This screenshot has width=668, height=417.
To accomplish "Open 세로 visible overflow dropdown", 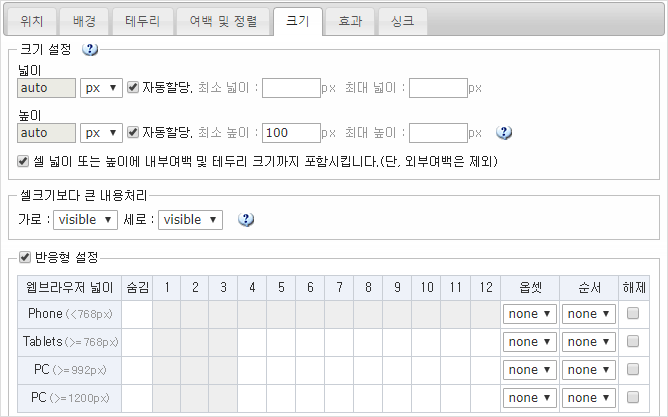I will pos(190,219).
